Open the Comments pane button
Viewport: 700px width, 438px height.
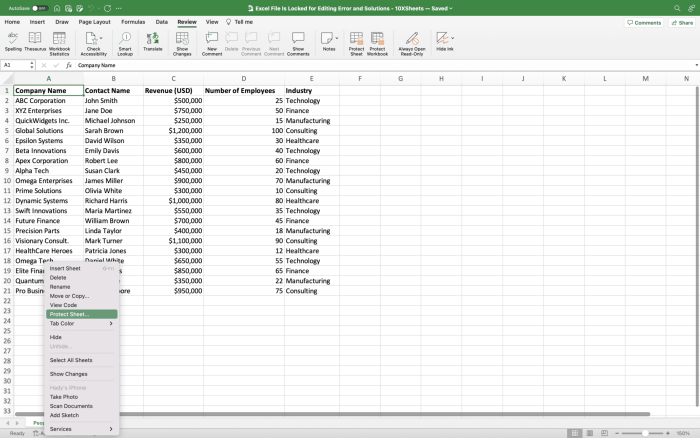[643, 22]
